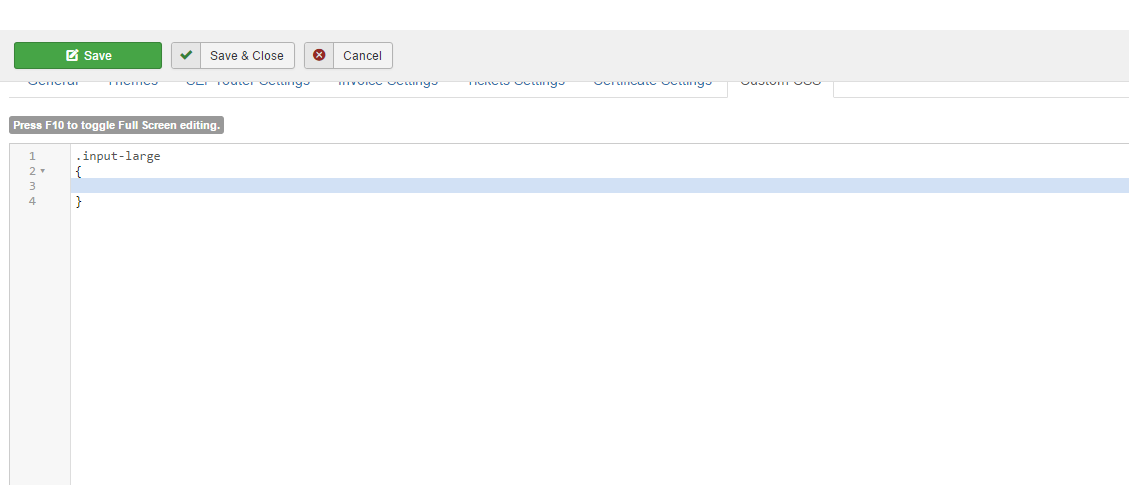1129x485 pixels.
Task: Click the red X cancel icon
Action: (319, 56)
